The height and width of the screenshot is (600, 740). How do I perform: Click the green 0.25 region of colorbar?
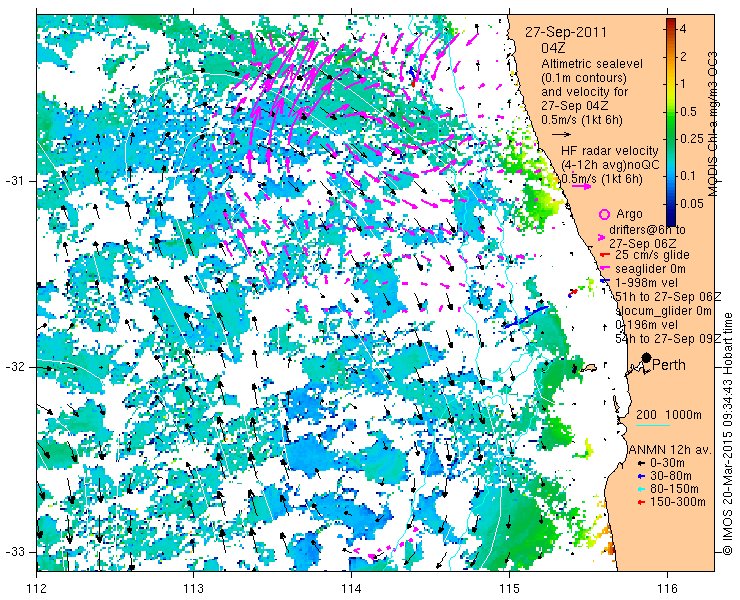point(671,138)
